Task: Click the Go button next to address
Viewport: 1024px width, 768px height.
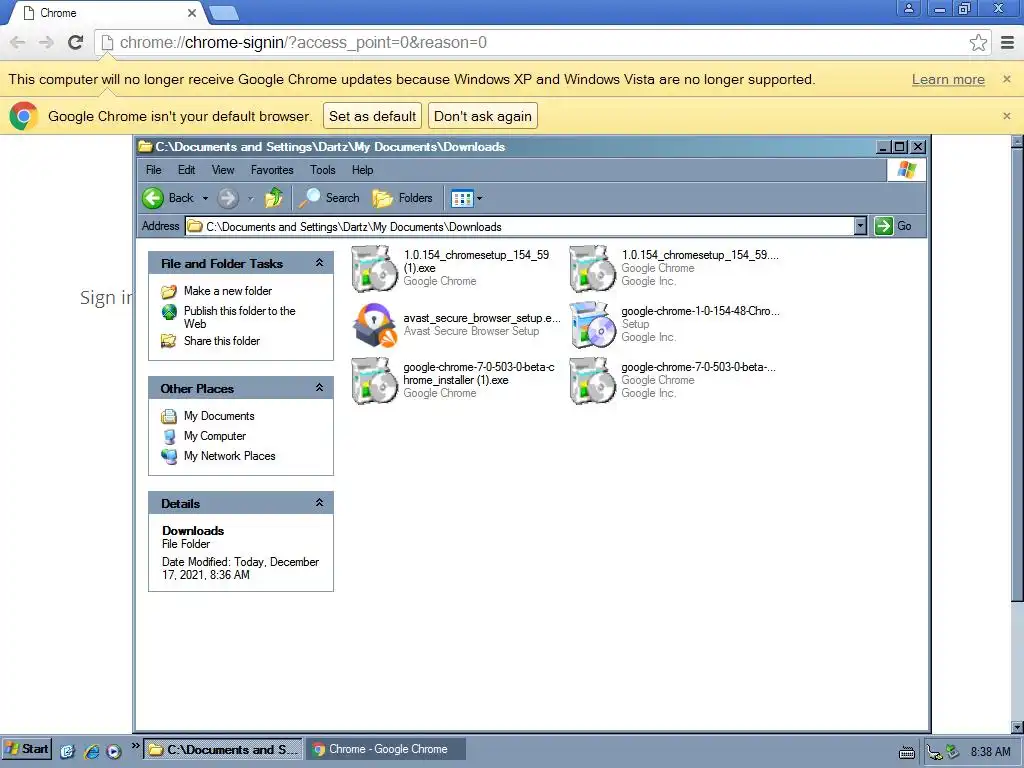Action: pos(893,226)
